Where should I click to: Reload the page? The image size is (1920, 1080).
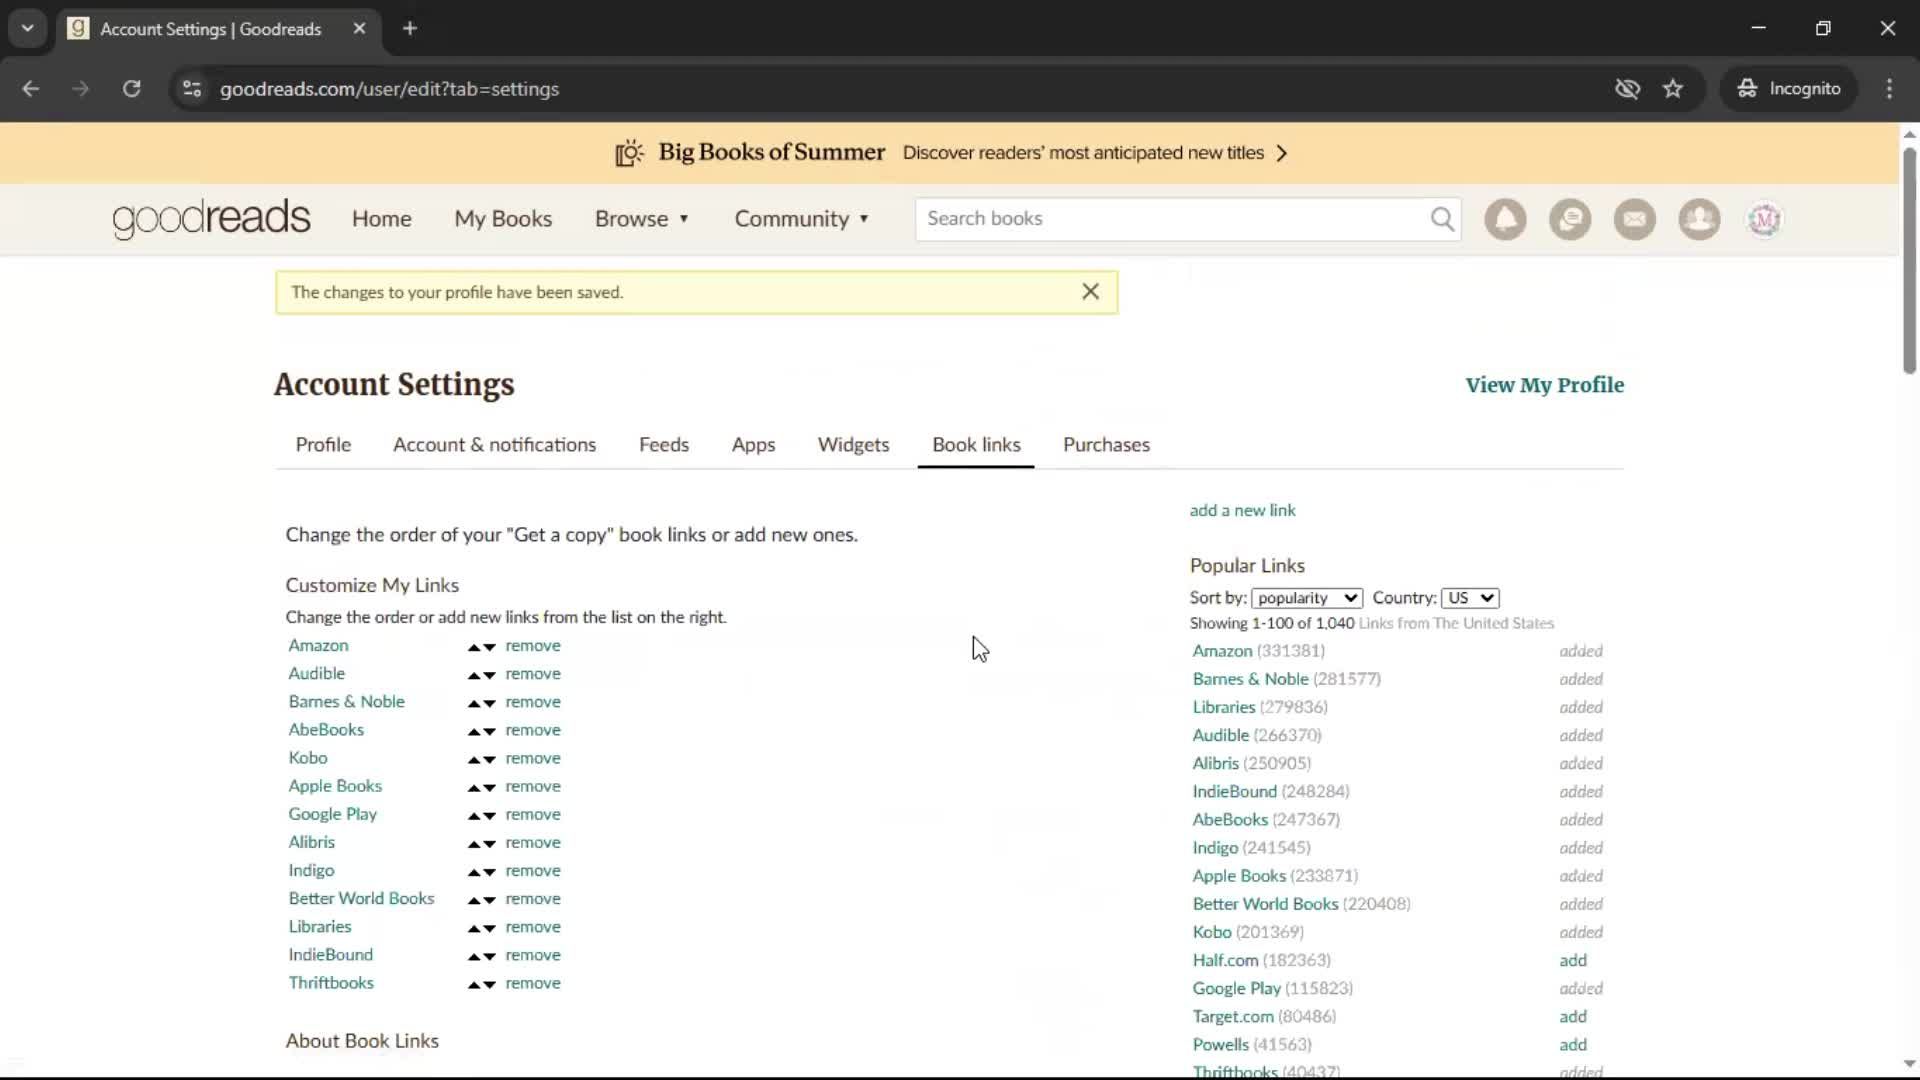[x=131, y=88]
